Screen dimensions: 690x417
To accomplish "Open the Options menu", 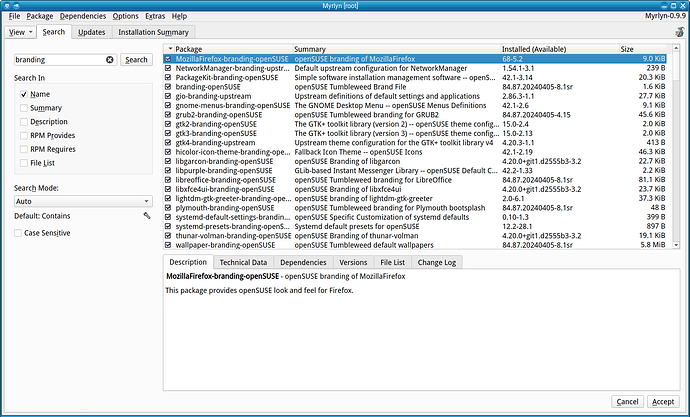I will [x=125, y=16].
